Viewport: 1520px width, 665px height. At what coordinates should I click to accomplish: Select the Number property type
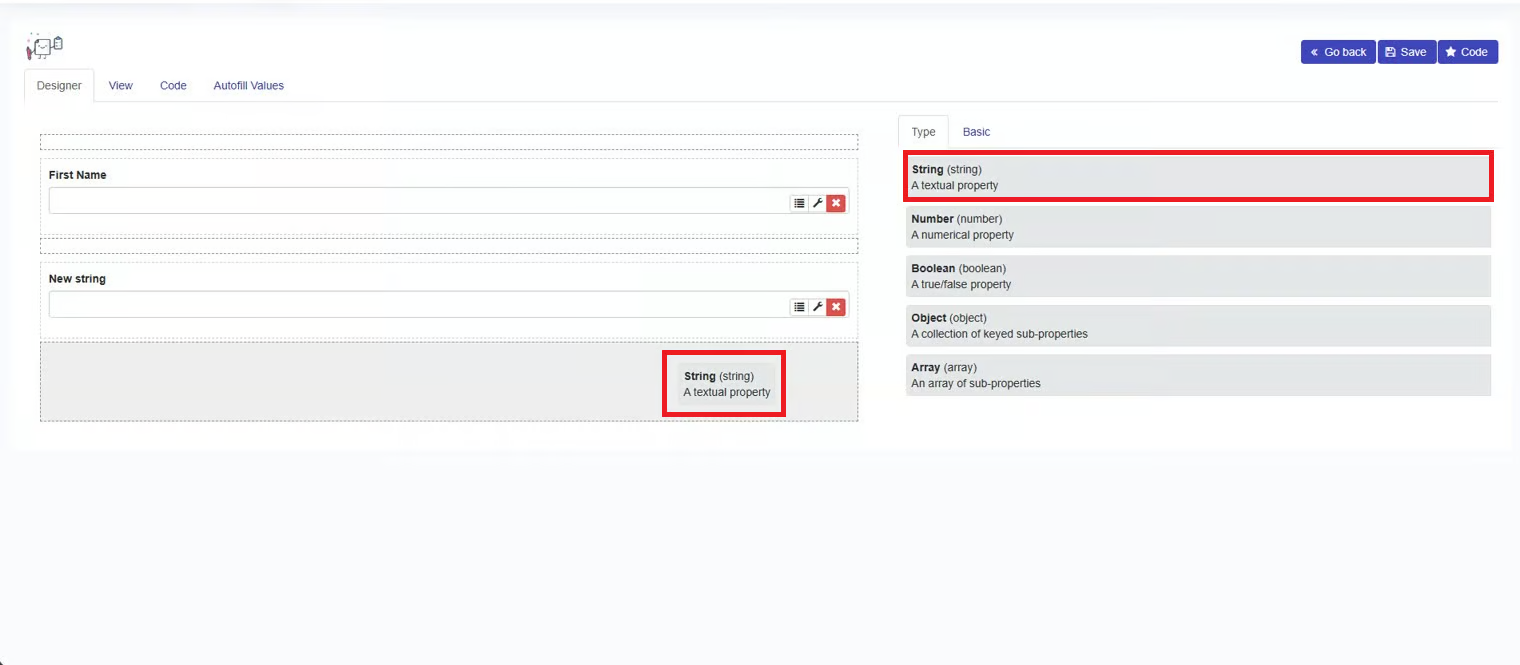pos(1198,227)
